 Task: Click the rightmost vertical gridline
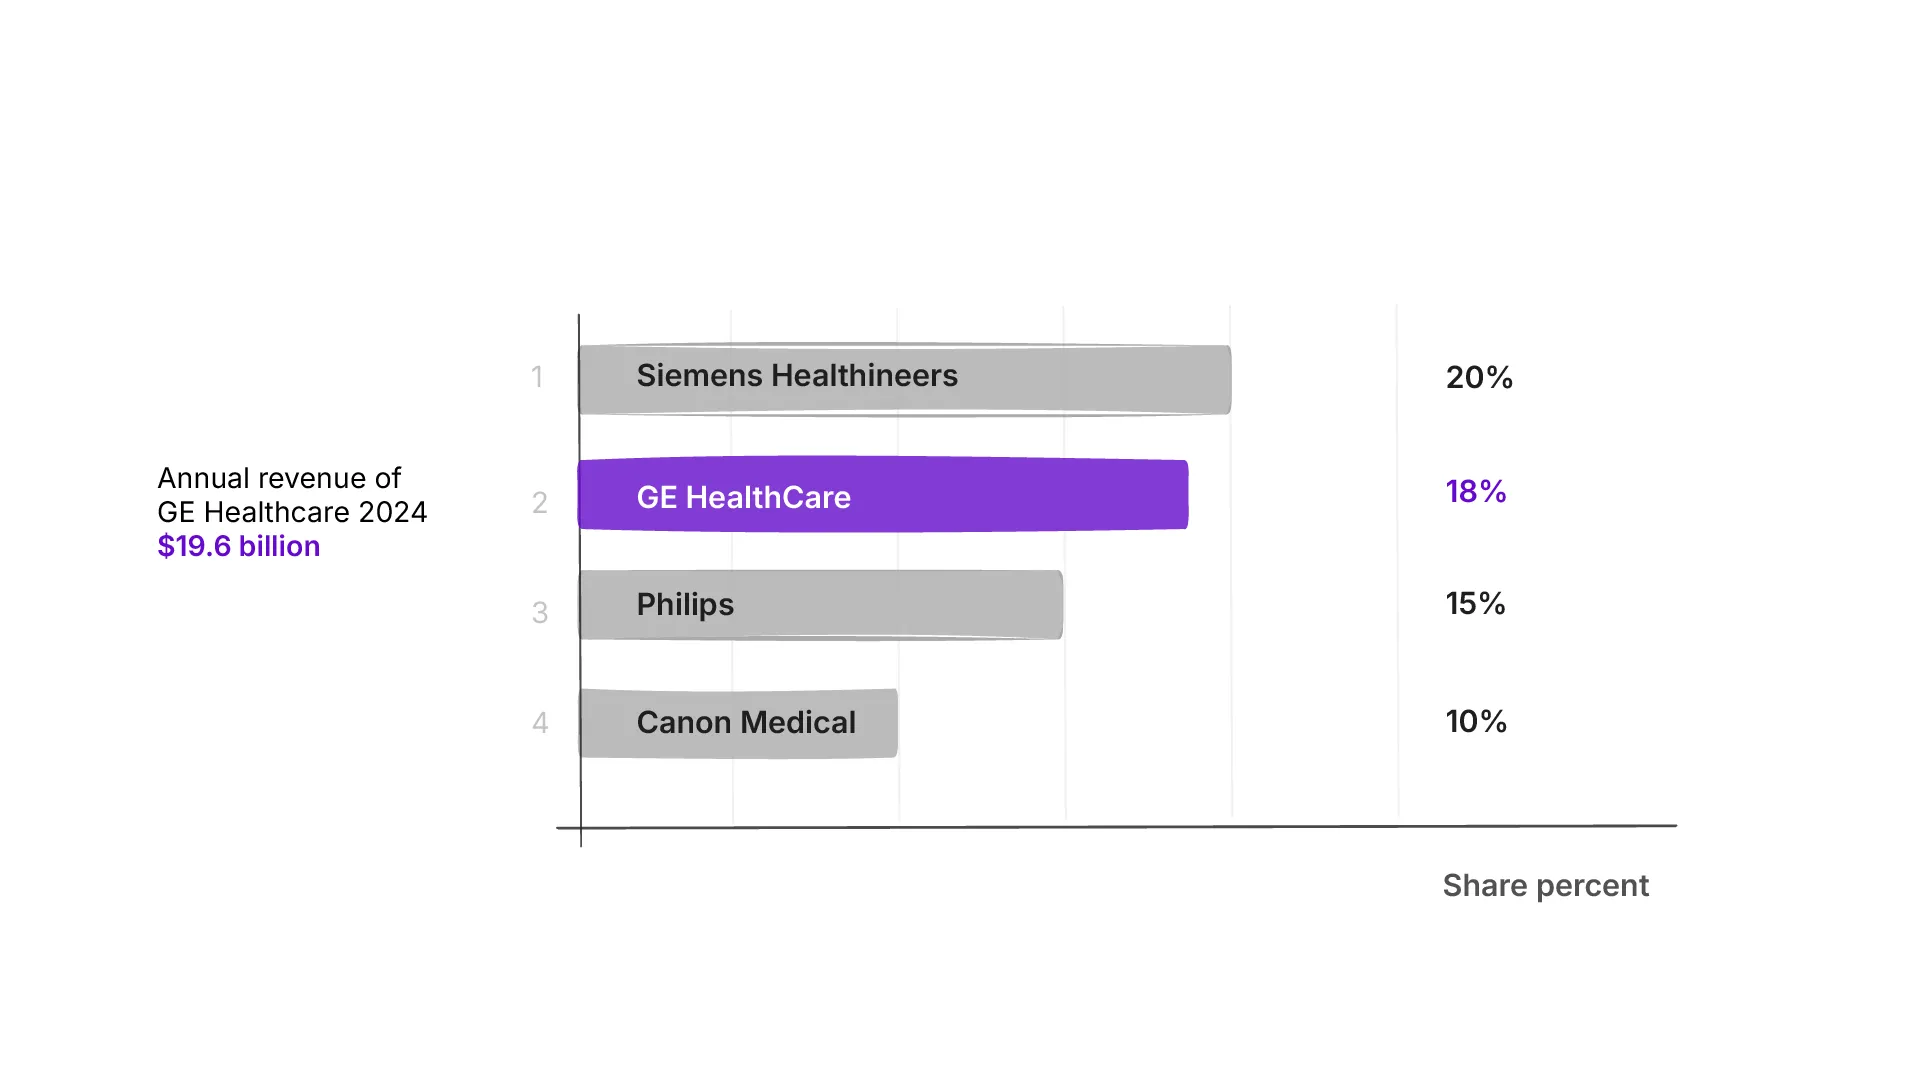pos(1397,560)
